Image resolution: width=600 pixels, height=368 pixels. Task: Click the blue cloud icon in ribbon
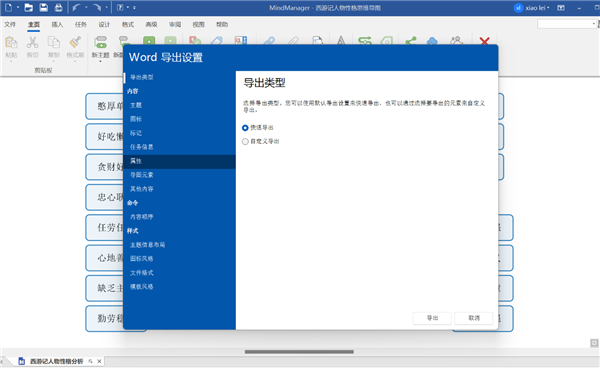pos(432,41)
